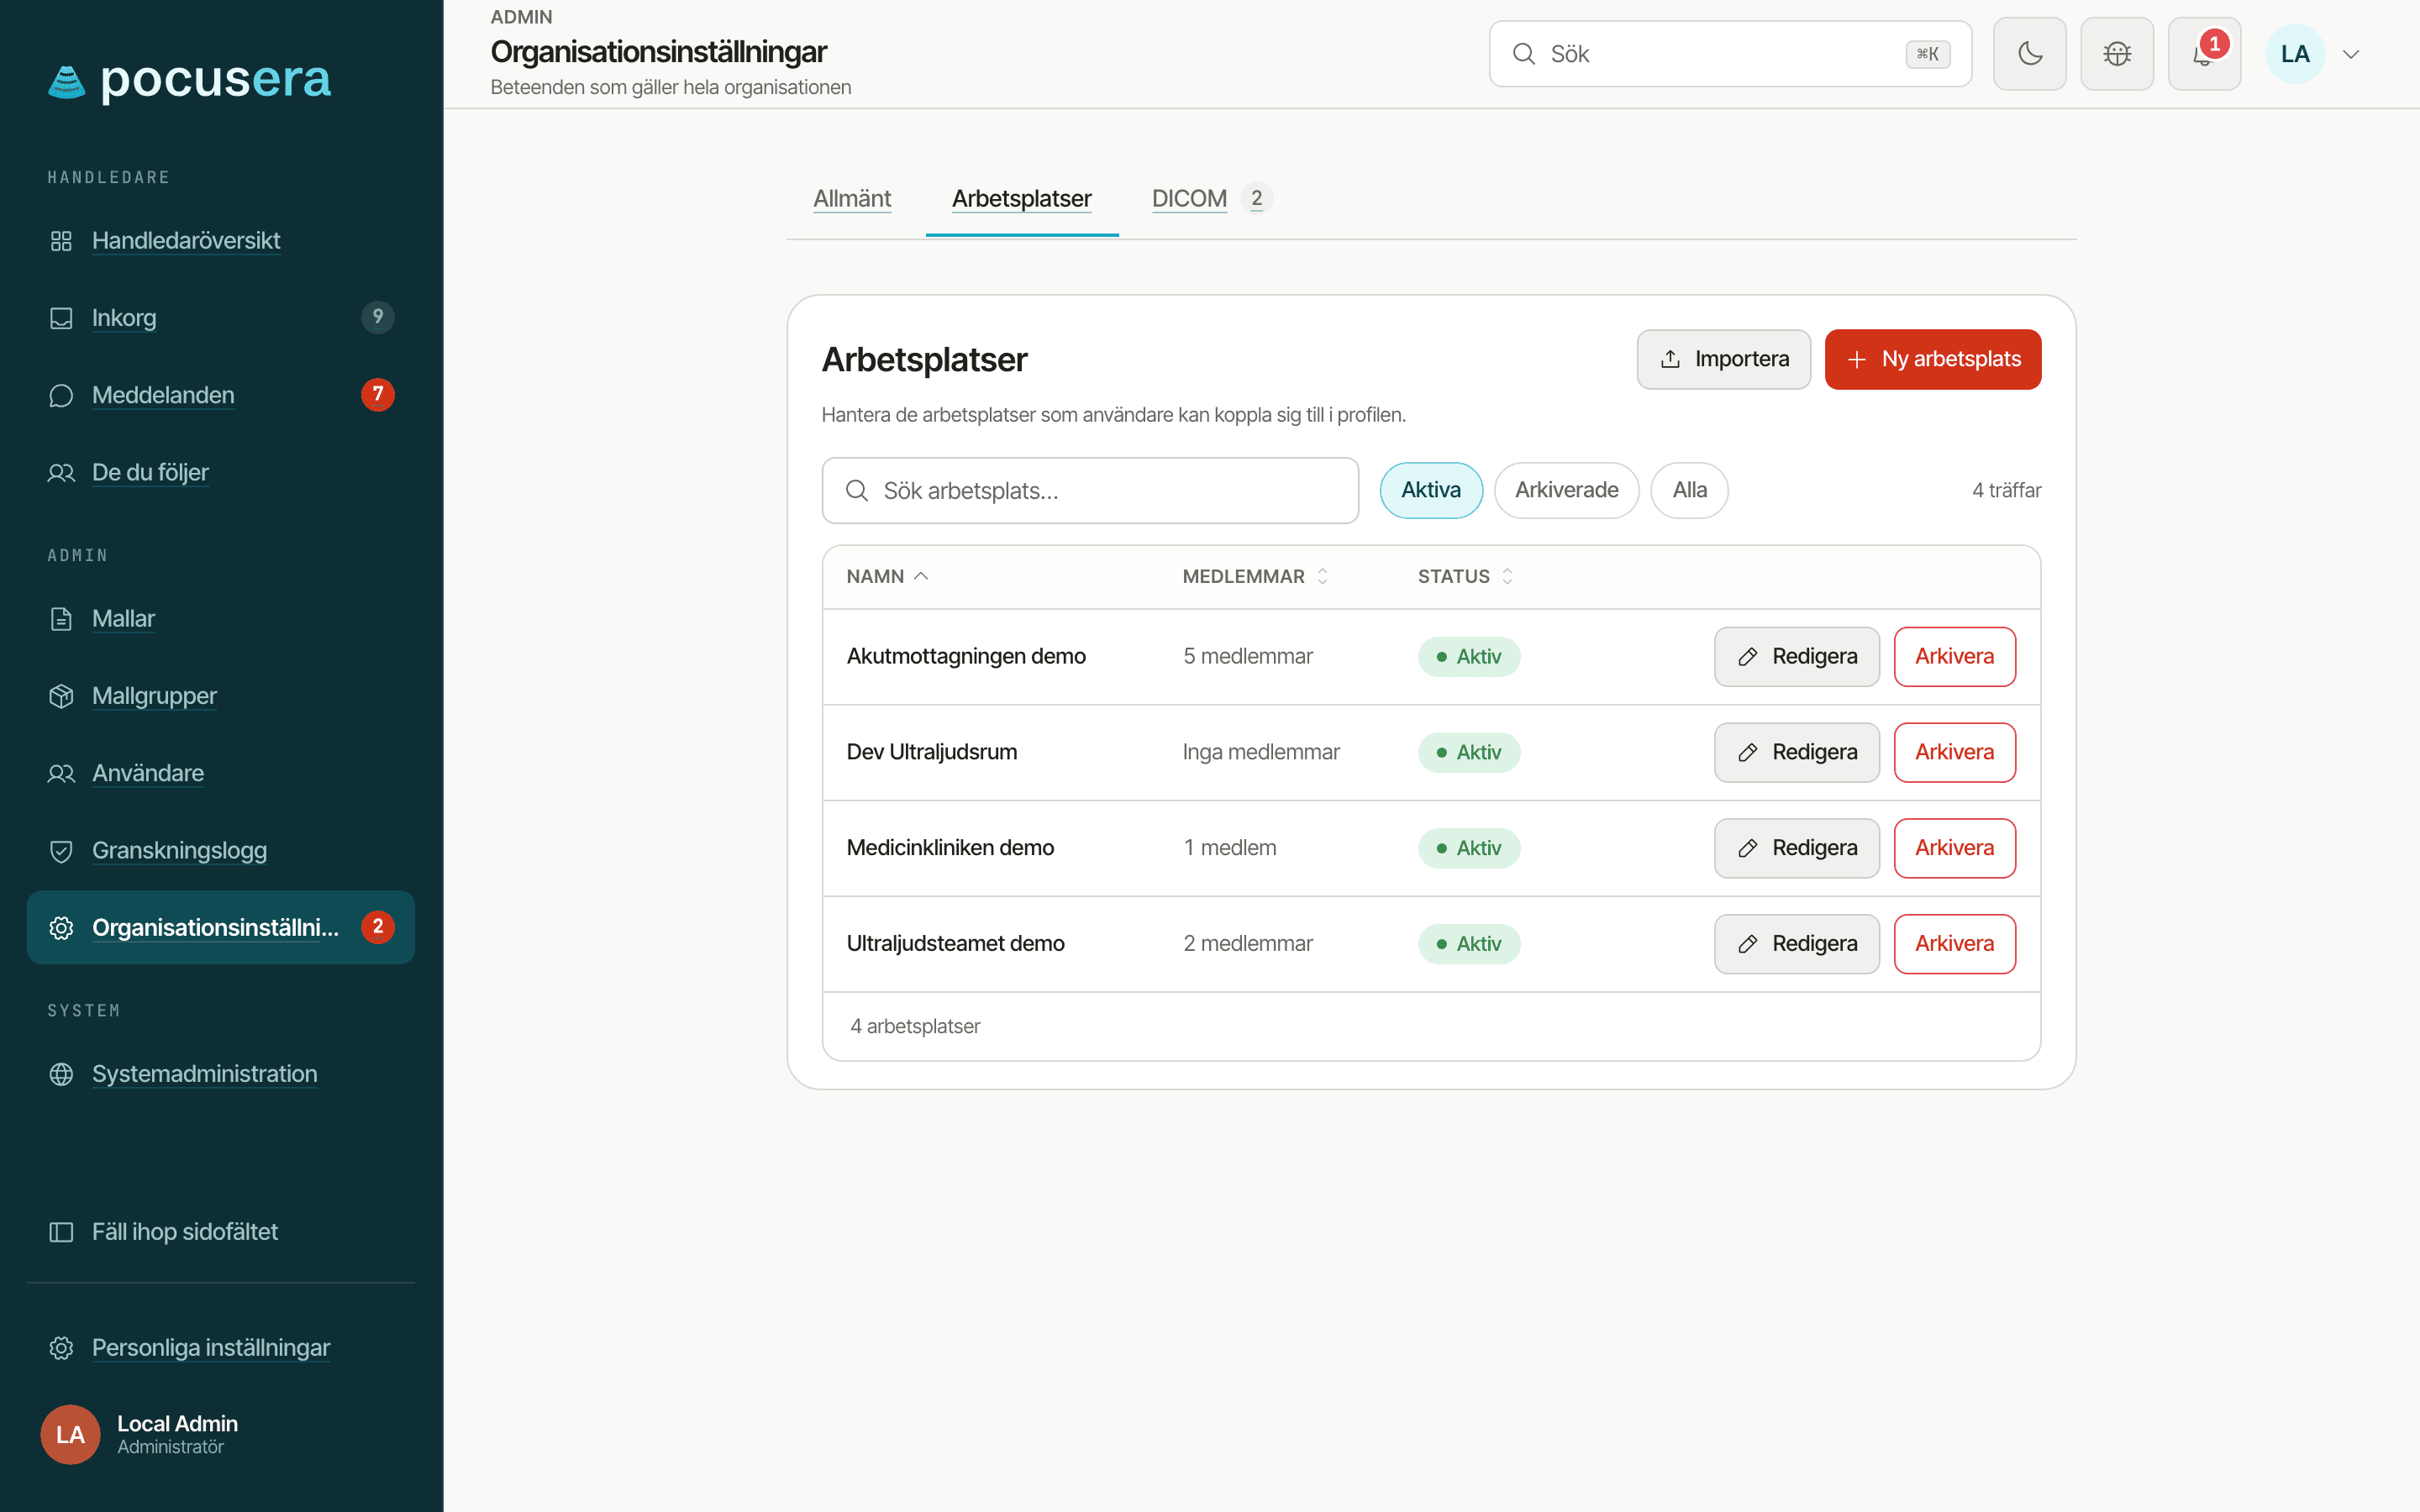Click the Importera button

click(1724, 359)
